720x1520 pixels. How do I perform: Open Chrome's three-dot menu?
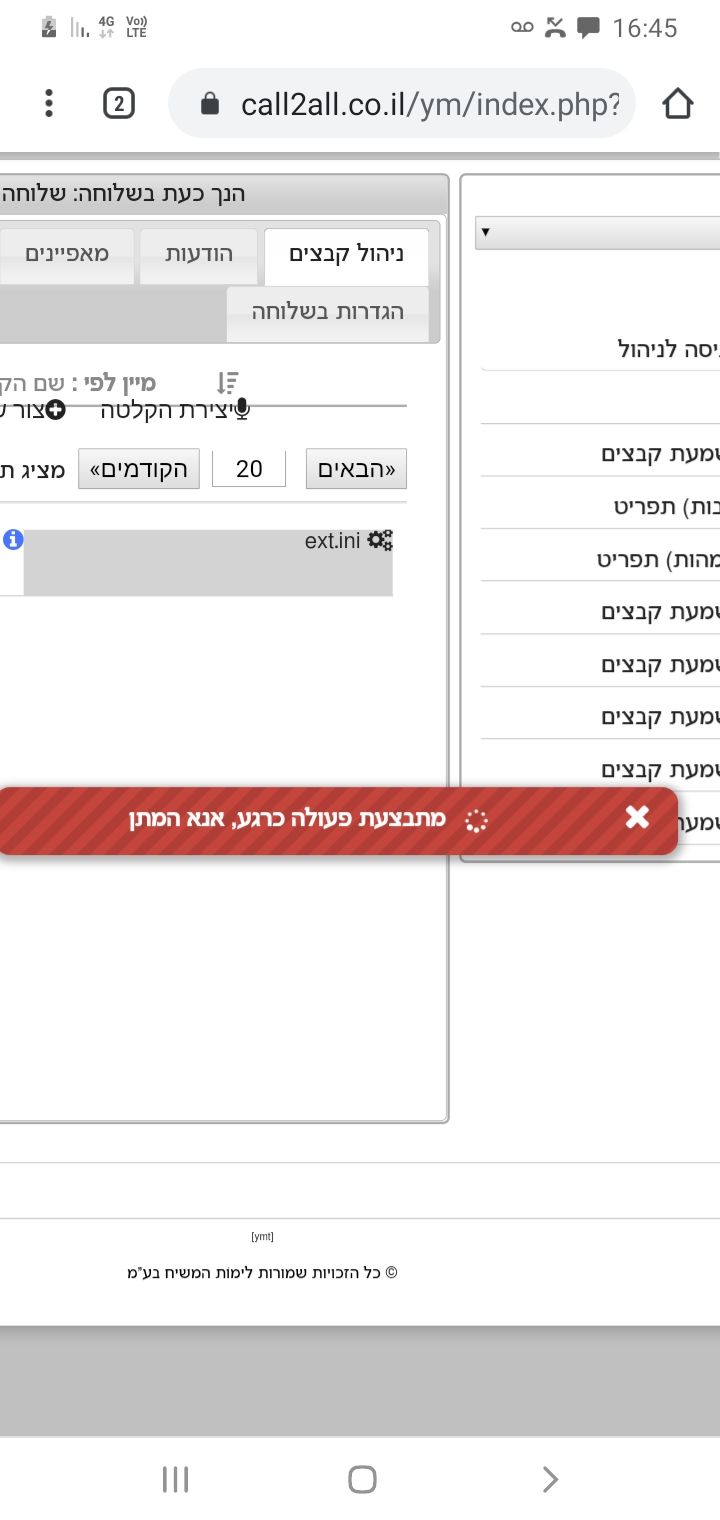(x=48, y=103)
